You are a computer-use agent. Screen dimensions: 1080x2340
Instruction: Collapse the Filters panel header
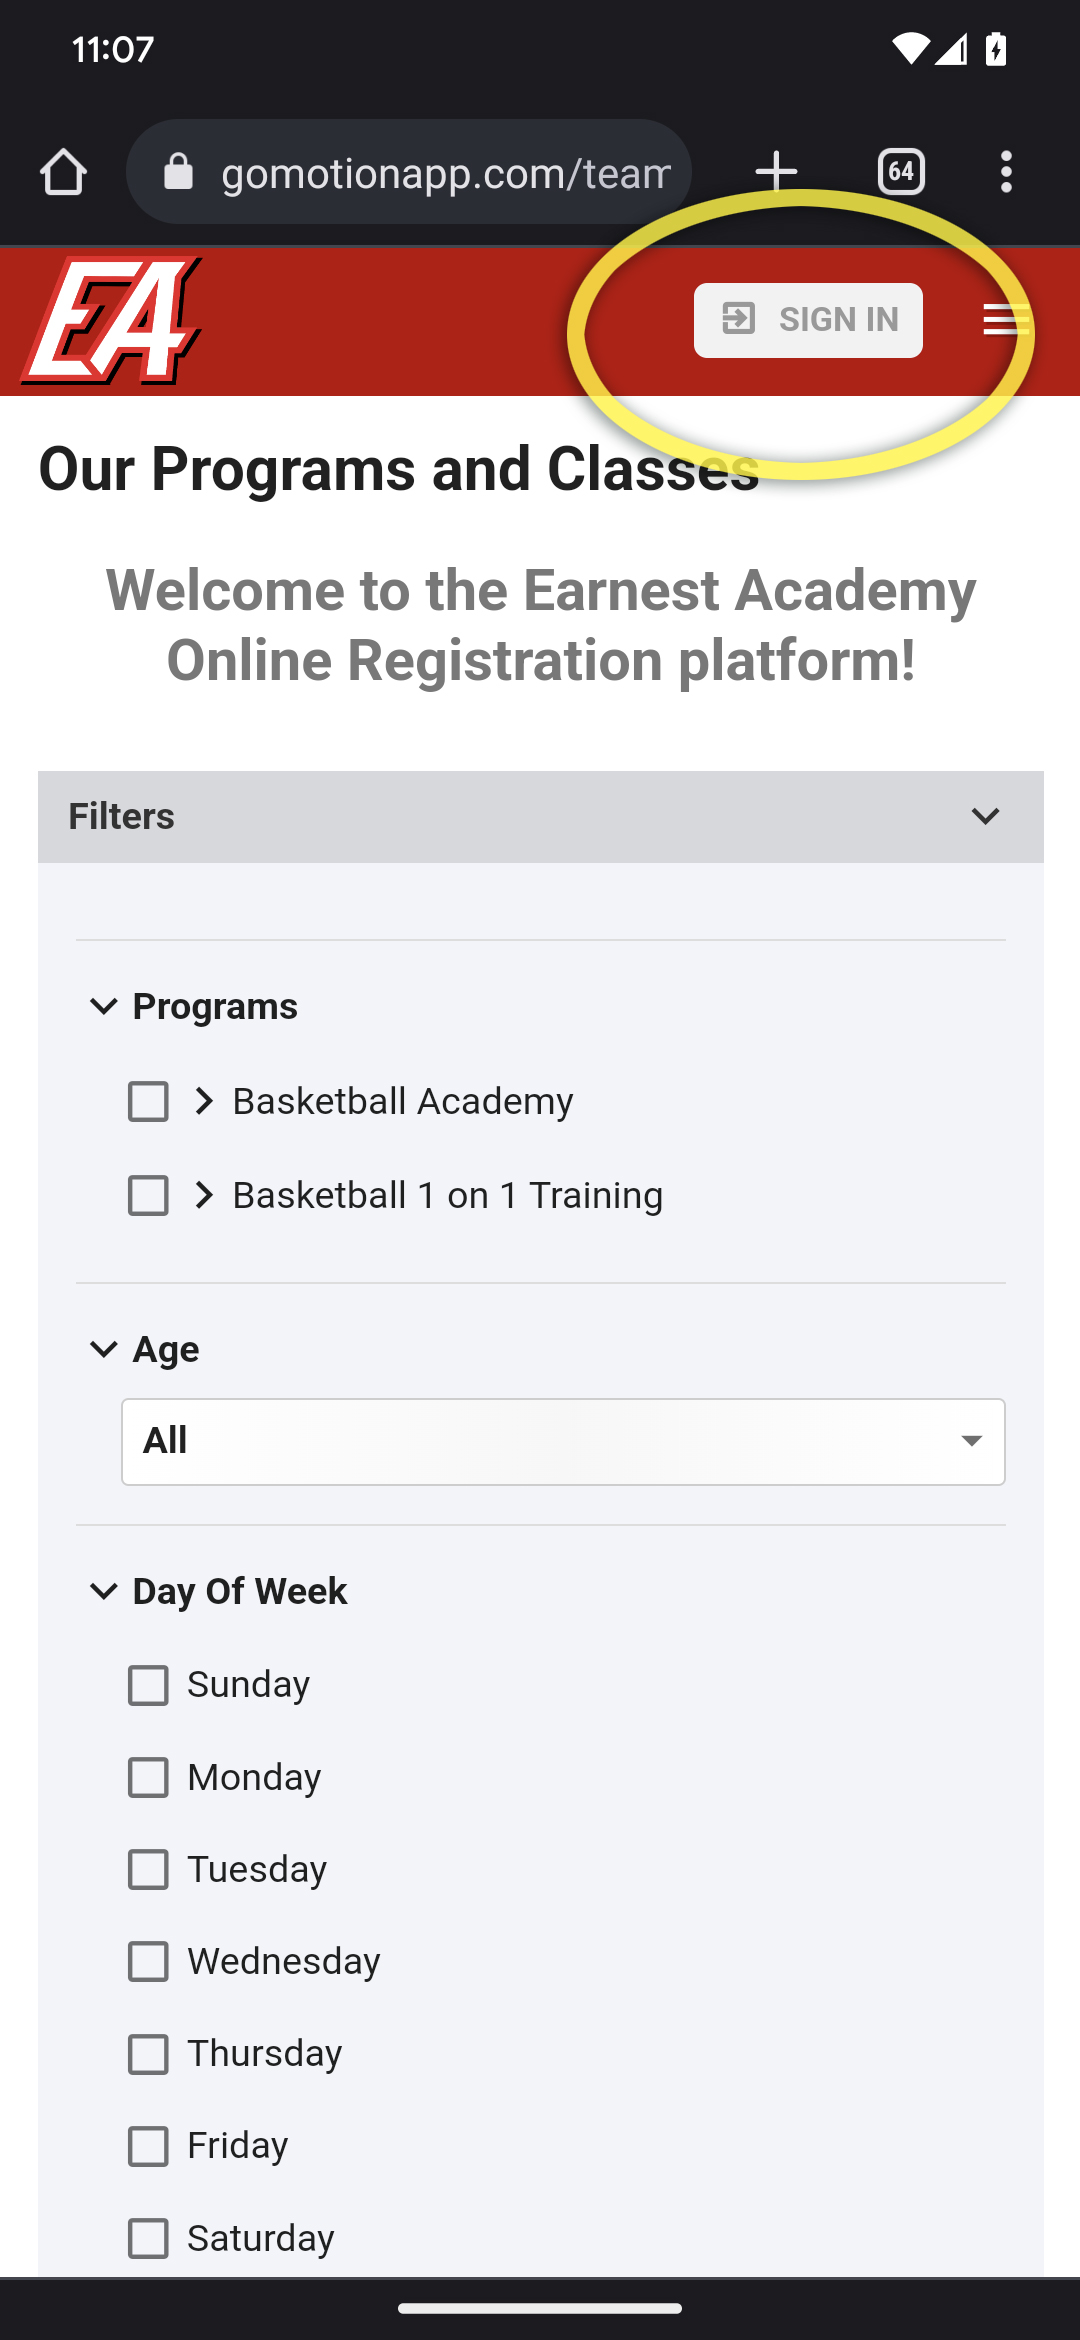click(541, 817)
